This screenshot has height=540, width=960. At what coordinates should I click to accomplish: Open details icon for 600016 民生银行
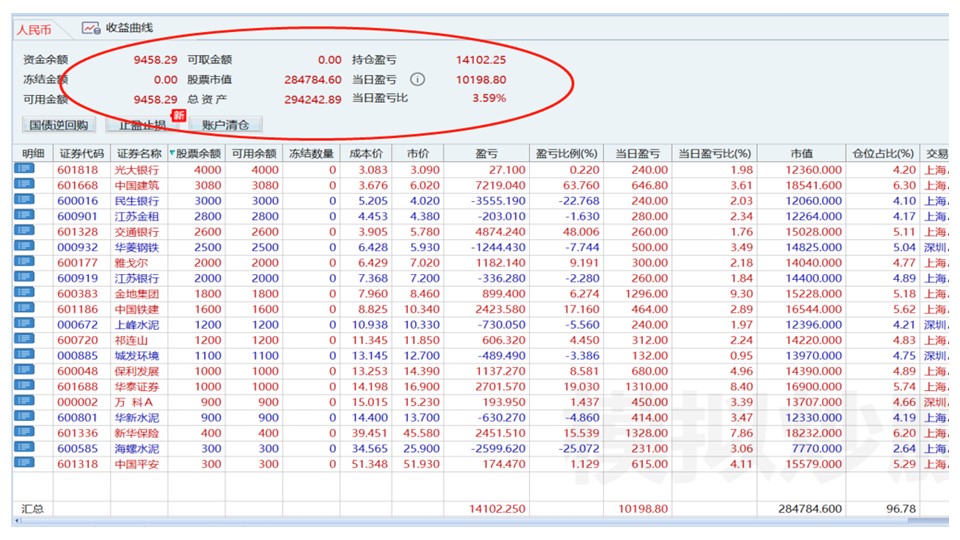[x=24, y=200]
